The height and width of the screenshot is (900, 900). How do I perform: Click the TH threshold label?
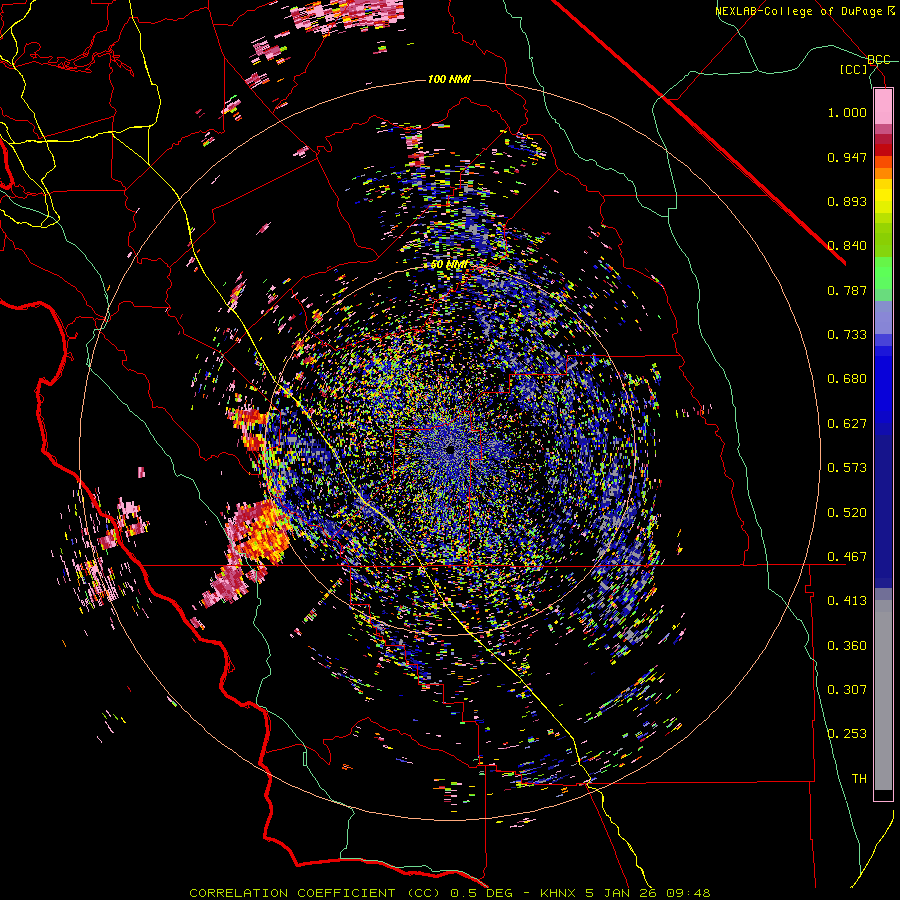(859, 779)
